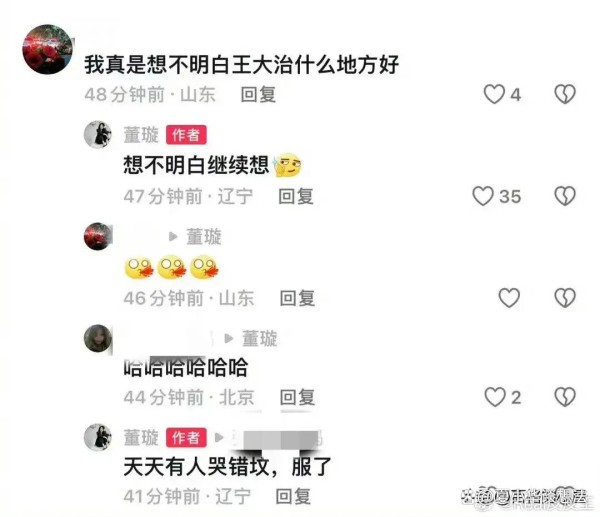The image size is (600, 517).
Task: Like the 哈哈哈哈哈哈 comment
Action: click(495, 397)
